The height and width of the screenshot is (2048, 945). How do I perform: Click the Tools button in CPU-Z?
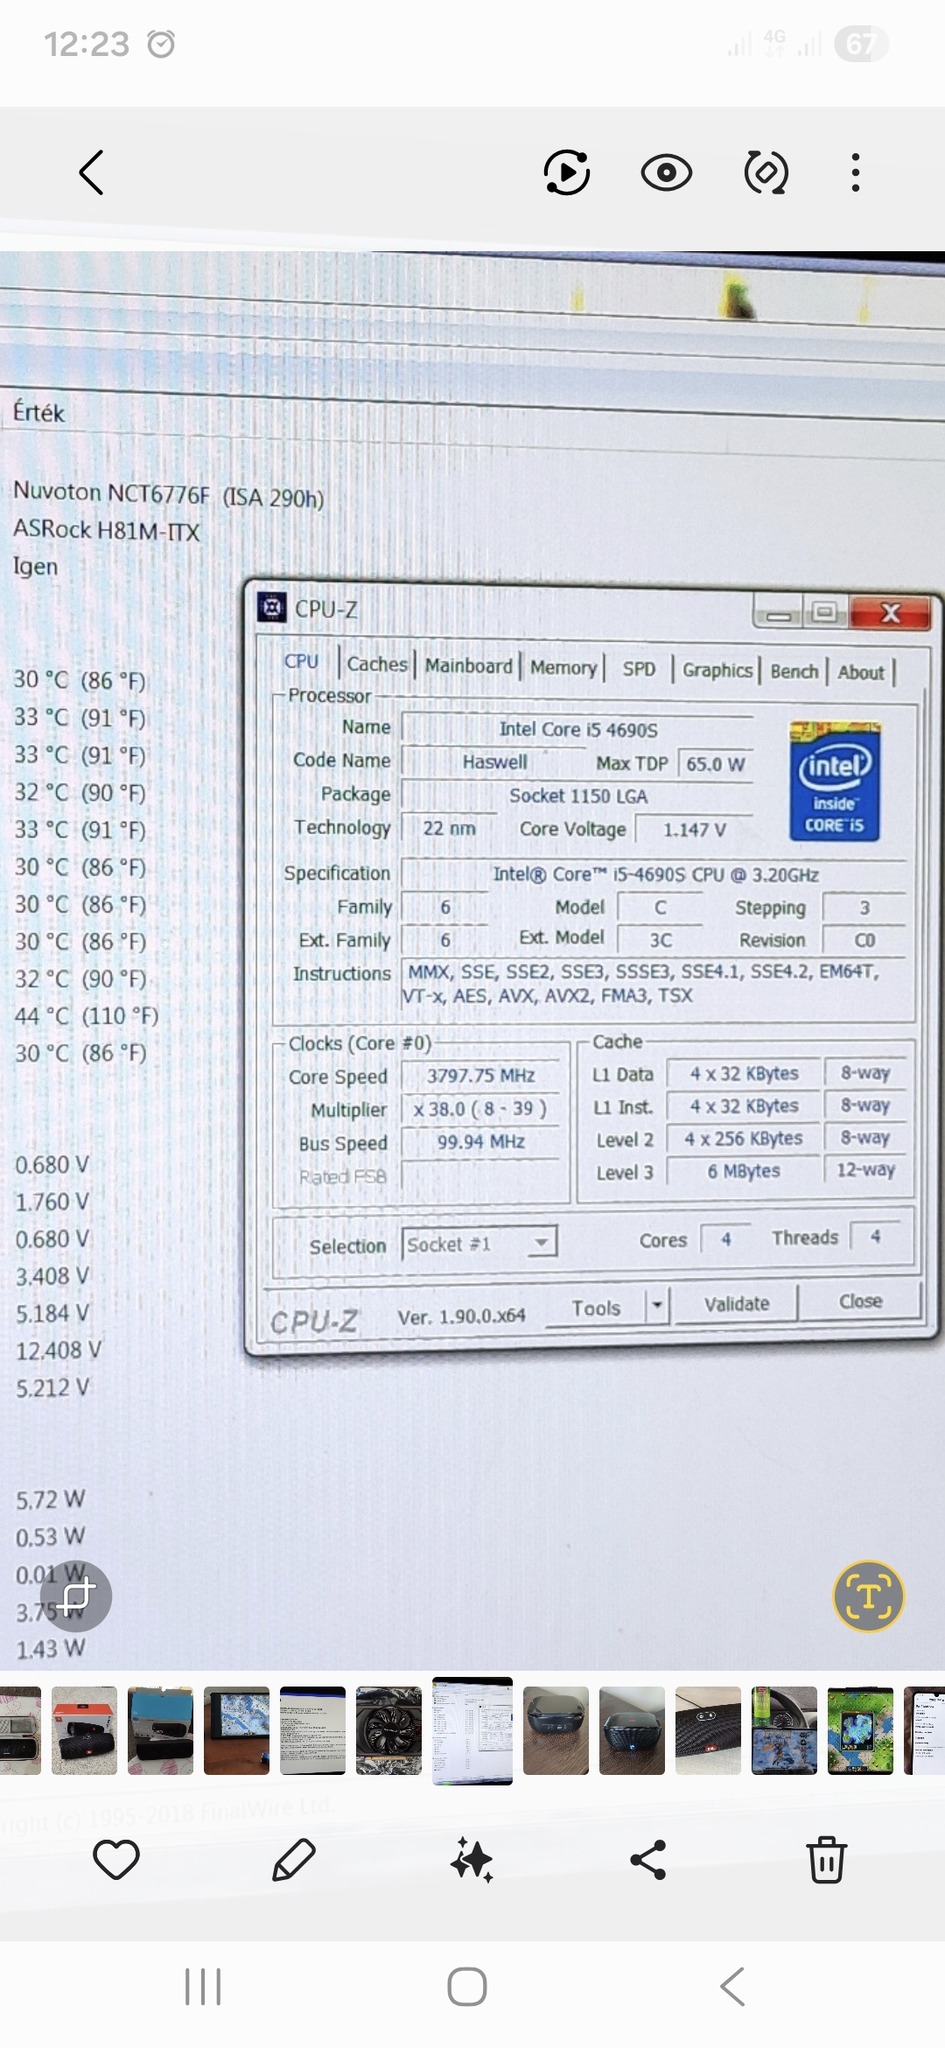596,1308
